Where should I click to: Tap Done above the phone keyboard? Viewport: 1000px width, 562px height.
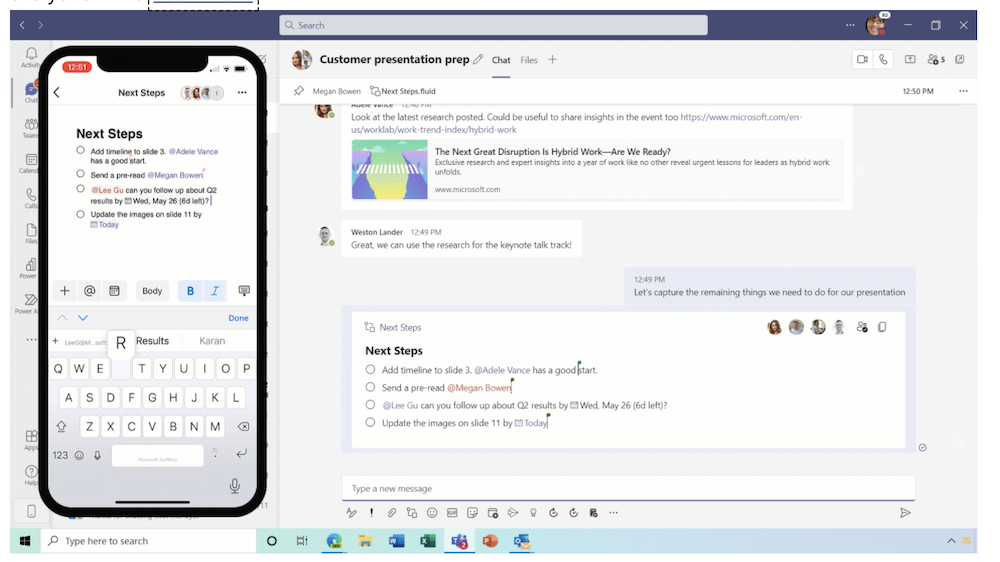(239, 318)
